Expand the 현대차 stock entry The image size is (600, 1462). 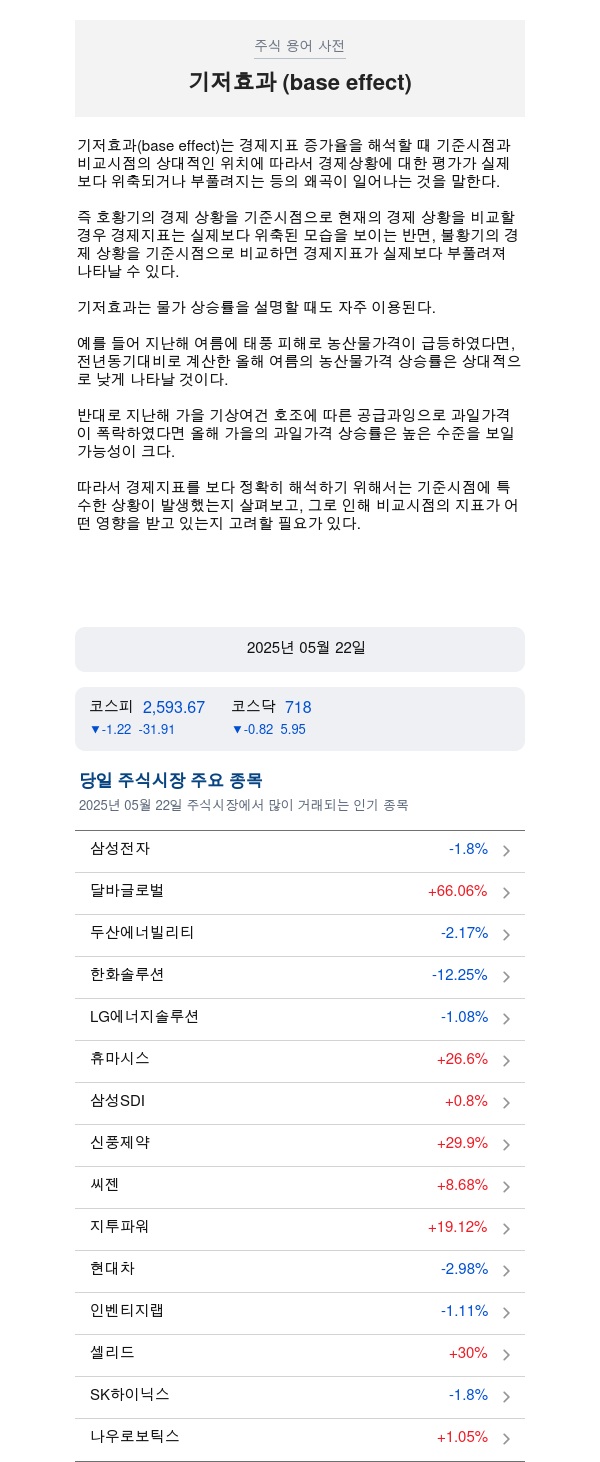click(x=300, y=1270)
